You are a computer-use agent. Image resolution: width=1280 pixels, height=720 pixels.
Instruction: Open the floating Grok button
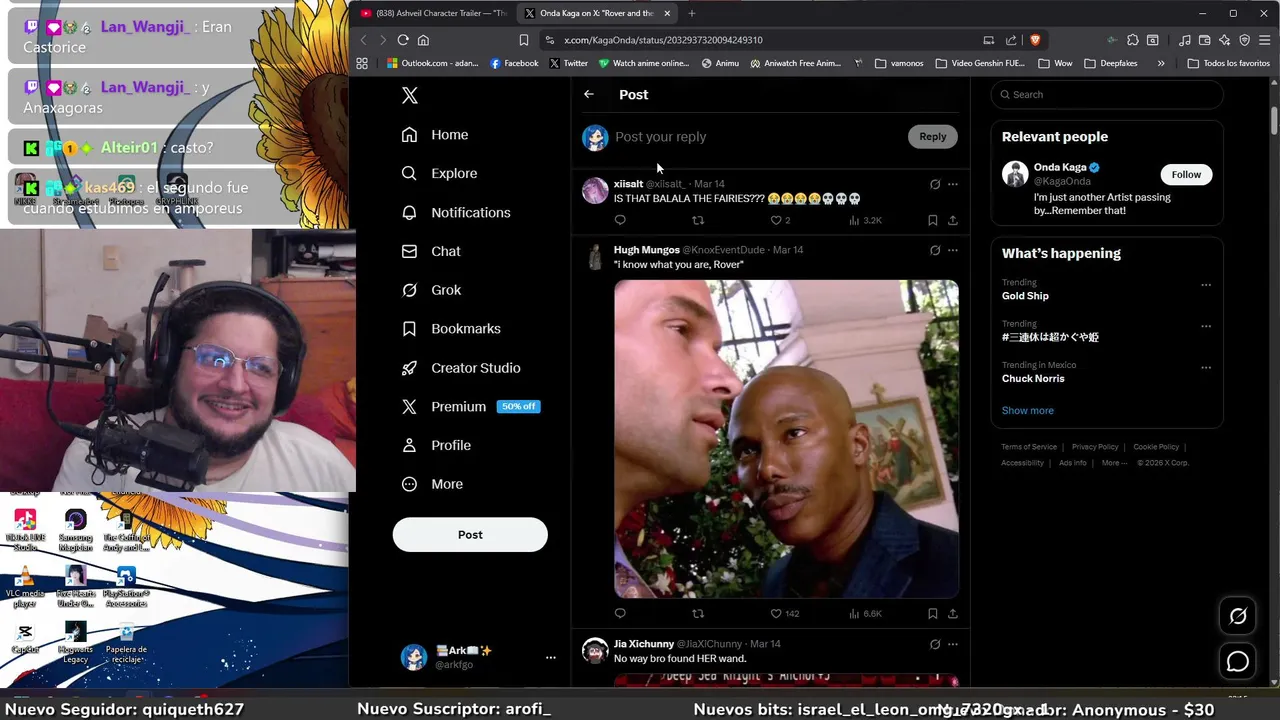tap(1238, 616)
